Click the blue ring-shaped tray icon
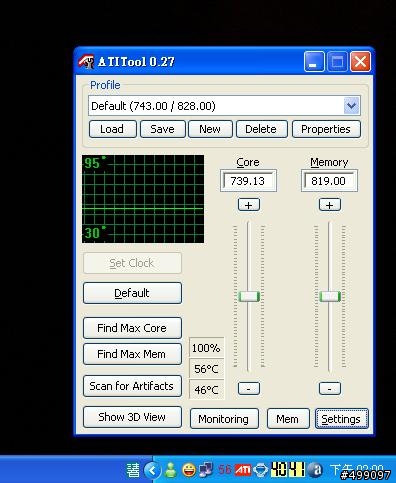The width and height of the screenshot is (396, 483). point(260,470)
